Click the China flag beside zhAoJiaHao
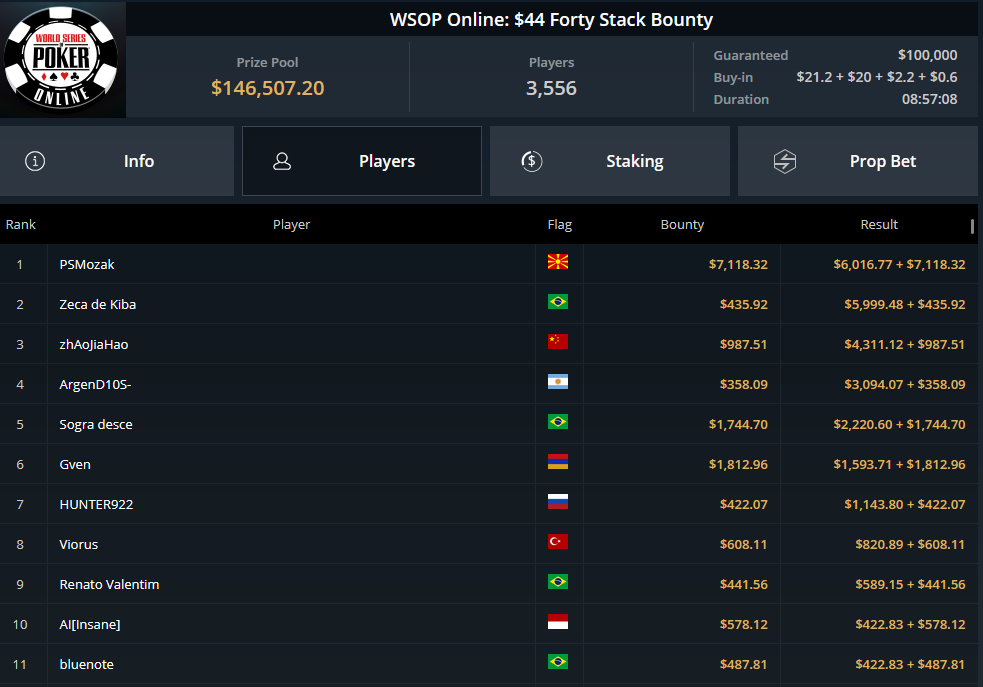Viewport: 983px width, 687px height. (558, 342)
